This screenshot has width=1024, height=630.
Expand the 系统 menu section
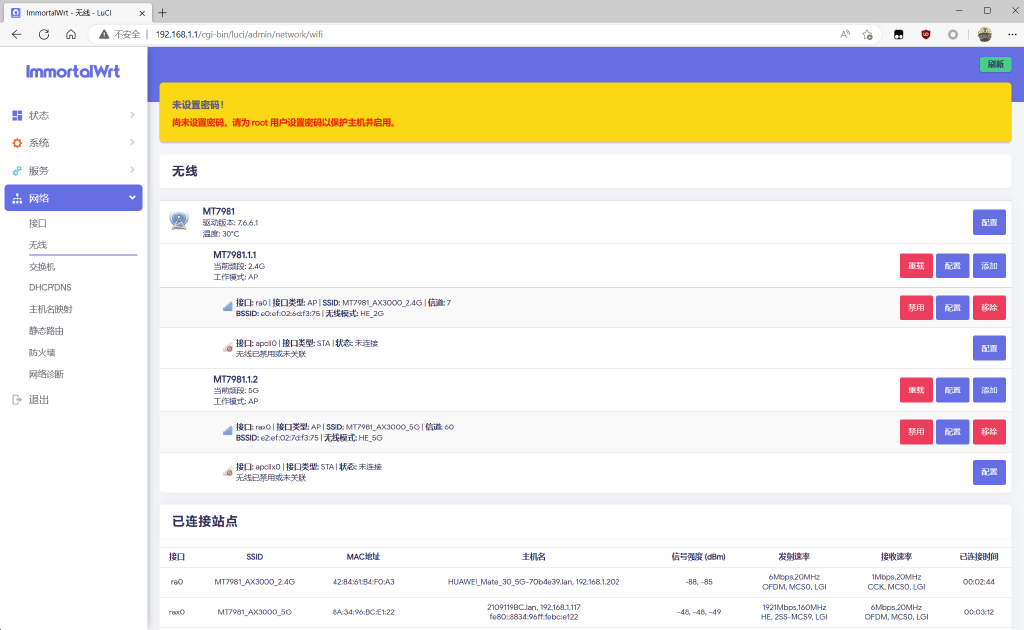131,142
